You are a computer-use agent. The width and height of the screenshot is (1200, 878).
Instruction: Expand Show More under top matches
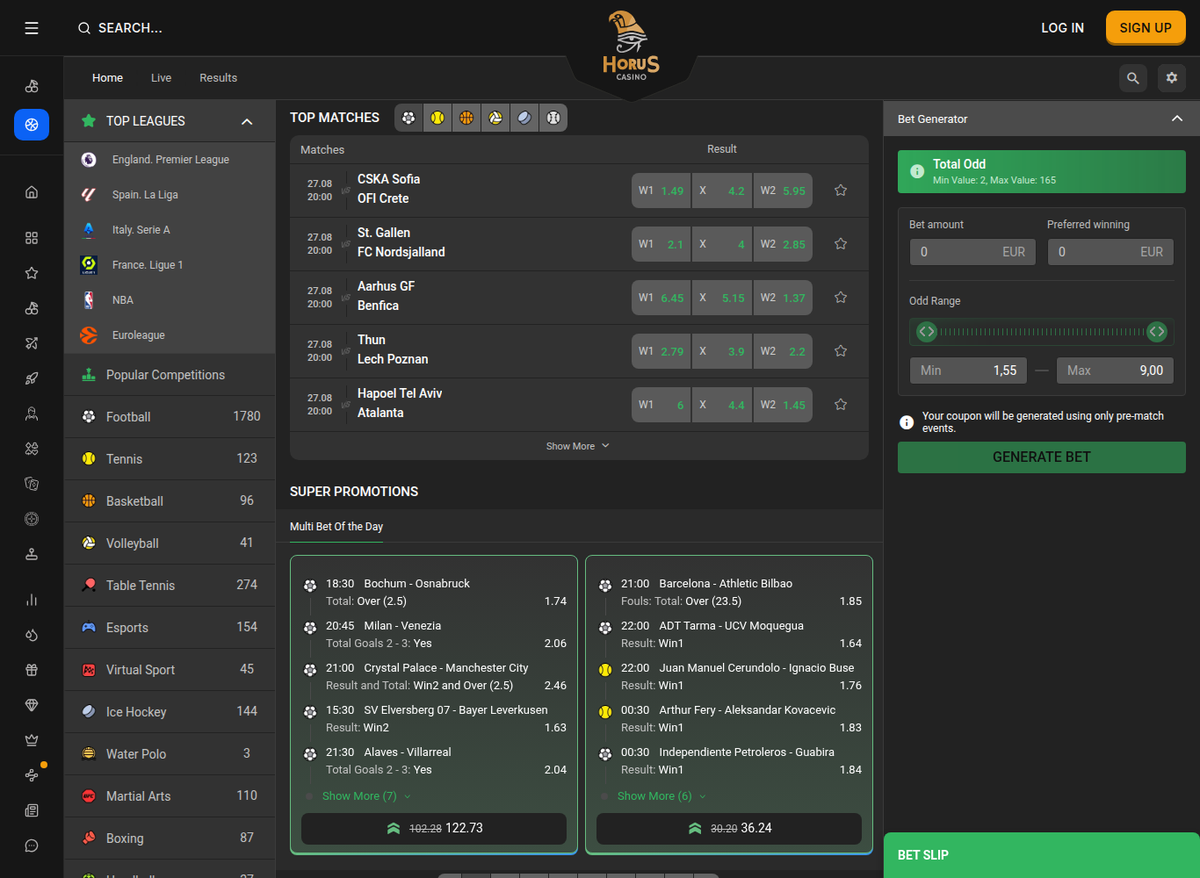578,446
